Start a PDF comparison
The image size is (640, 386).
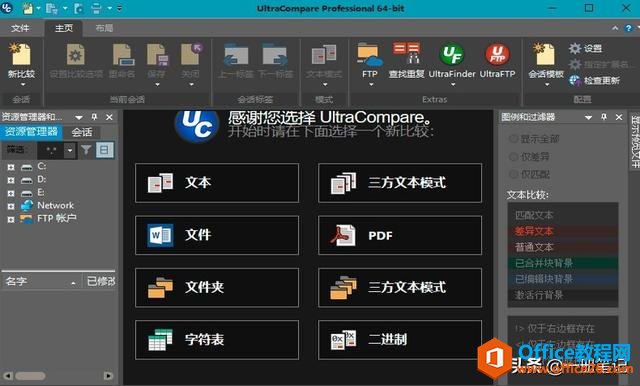(x=400, y=235)
